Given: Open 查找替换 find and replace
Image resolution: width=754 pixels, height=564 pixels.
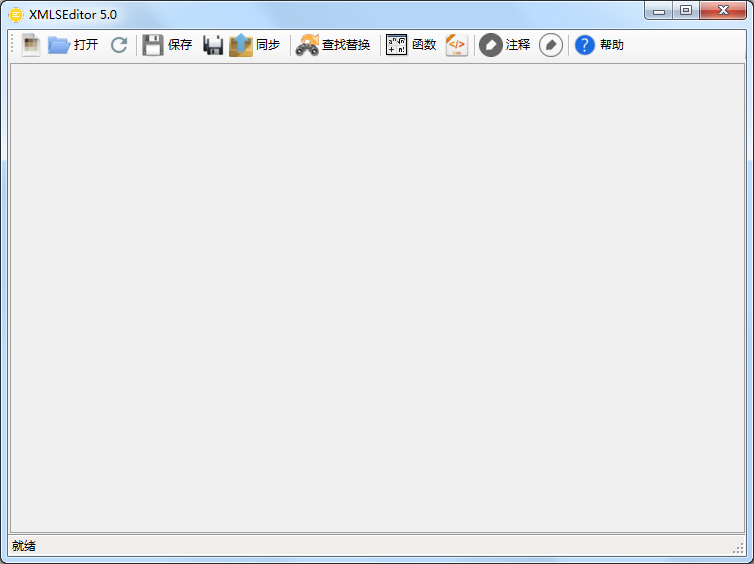Looking at the screenshot, I should (x=333, y=45).
